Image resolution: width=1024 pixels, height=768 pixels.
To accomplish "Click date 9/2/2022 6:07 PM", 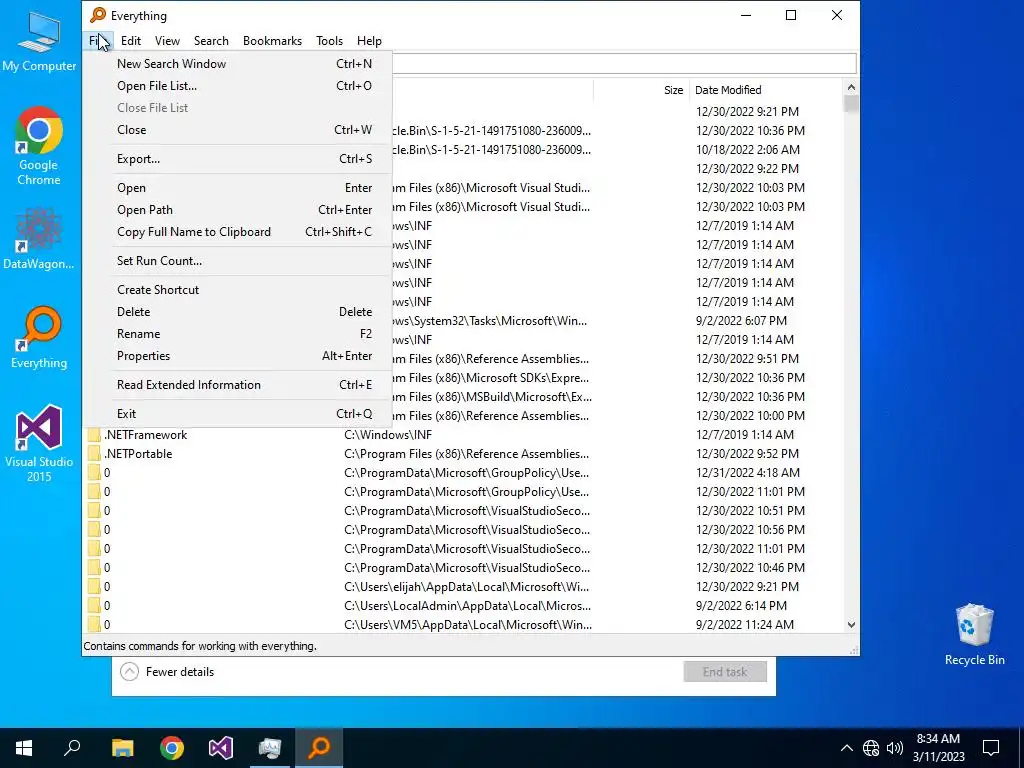I will (x=741, y=321).
